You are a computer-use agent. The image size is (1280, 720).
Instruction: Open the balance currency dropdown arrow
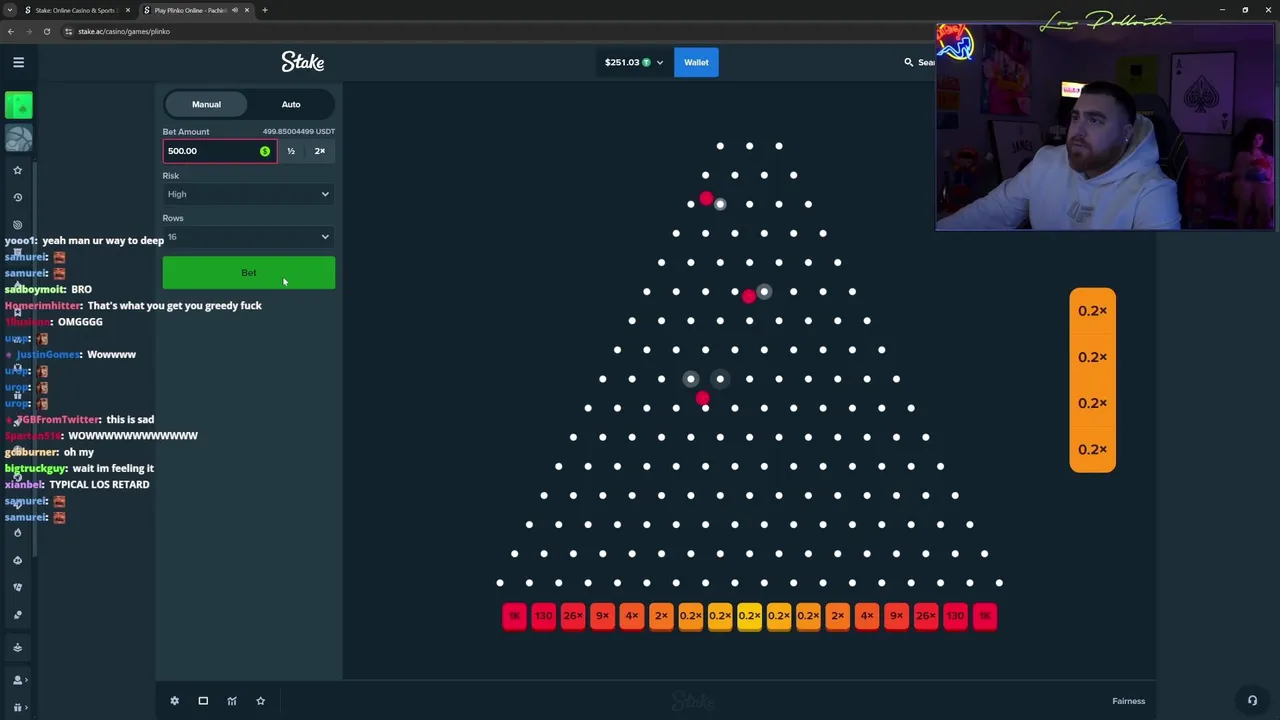tap(659, 62)
